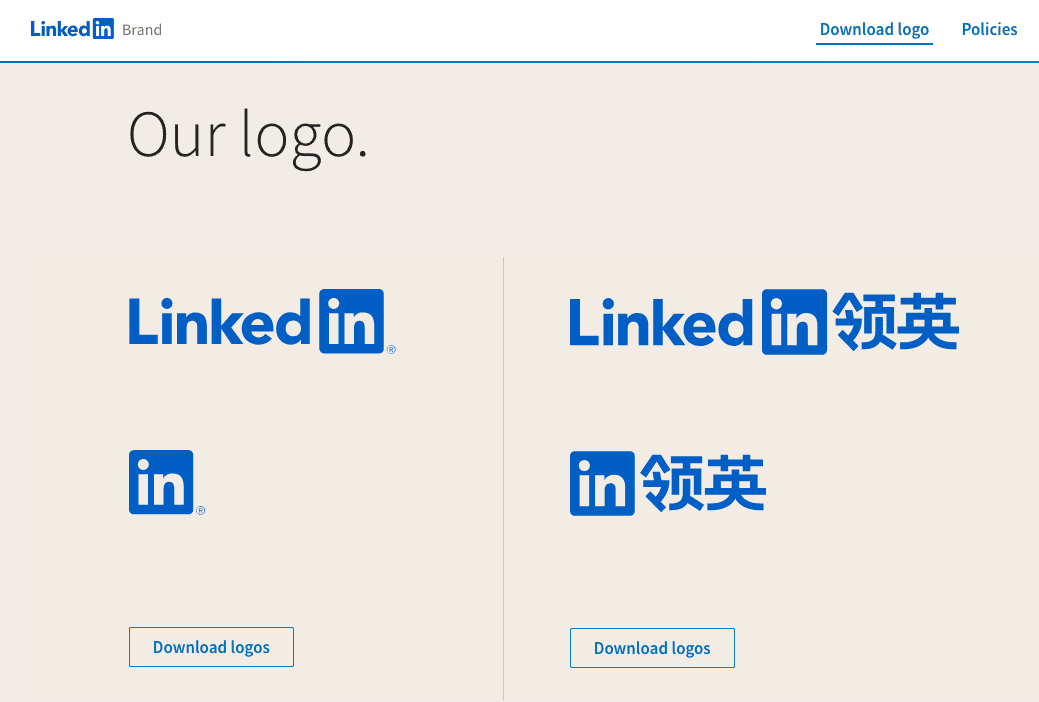Viewport: 1039px width, 702px height.
Task: Click the LinkedIn logo in the header
Action: [x=70, y=28]
